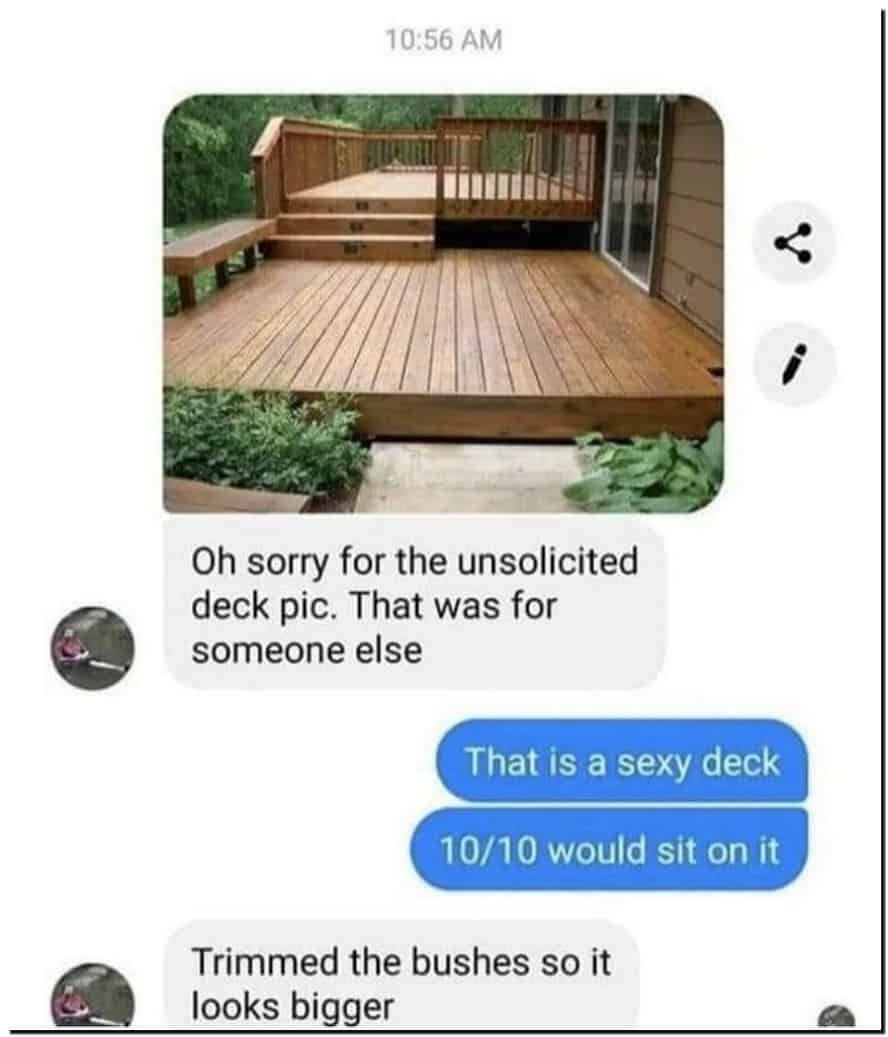Open the wooden deck photo attachment
This screenshot has width=888, height=1037.
coord(444,304)
